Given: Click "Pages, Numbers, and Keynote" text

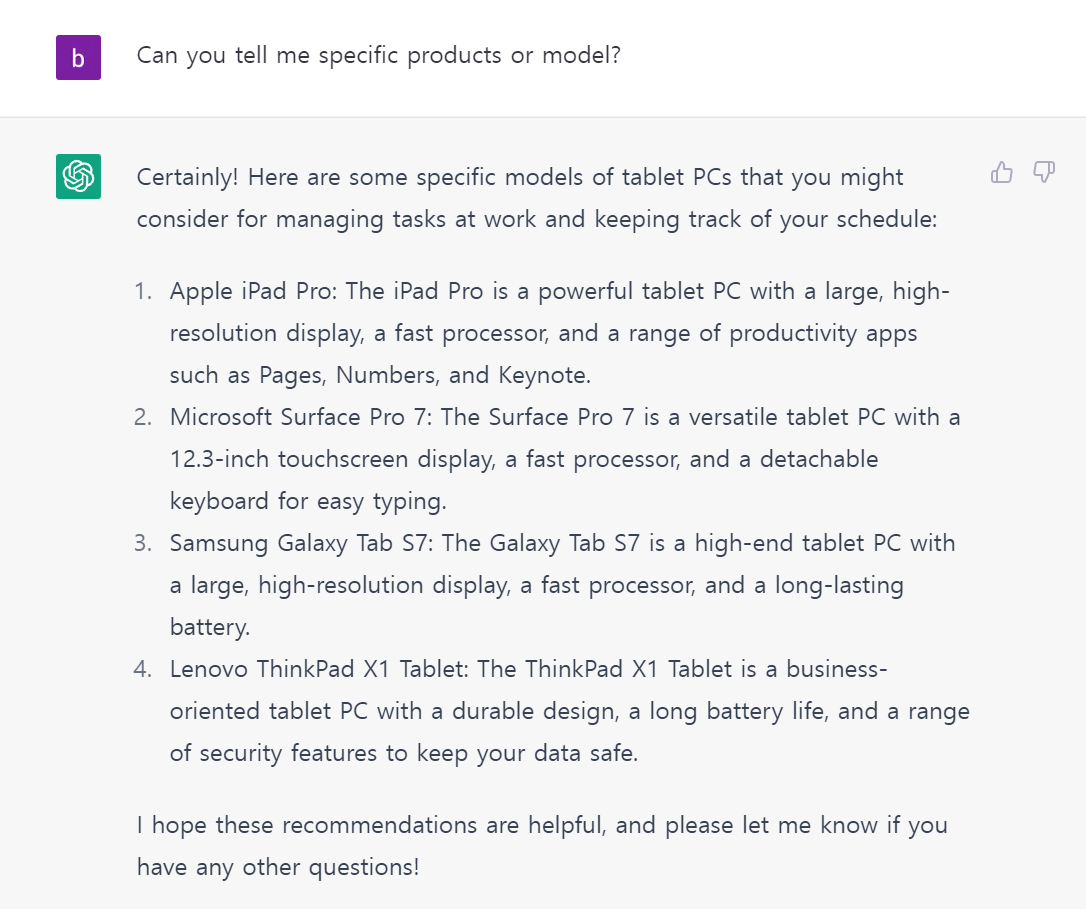Looking at the screenshot, I should click(425, 375).
